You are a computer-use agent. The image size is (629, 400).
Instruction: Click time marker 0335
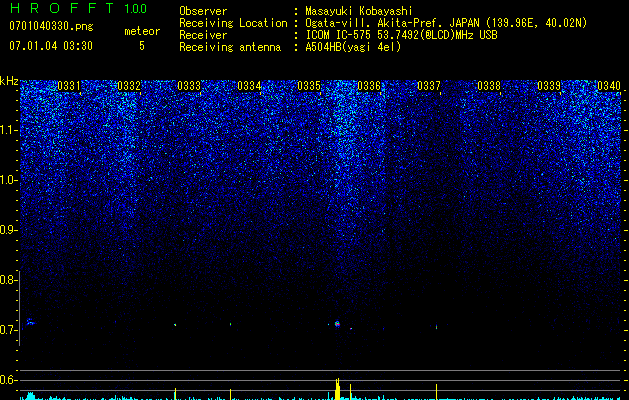pos(309,86)
